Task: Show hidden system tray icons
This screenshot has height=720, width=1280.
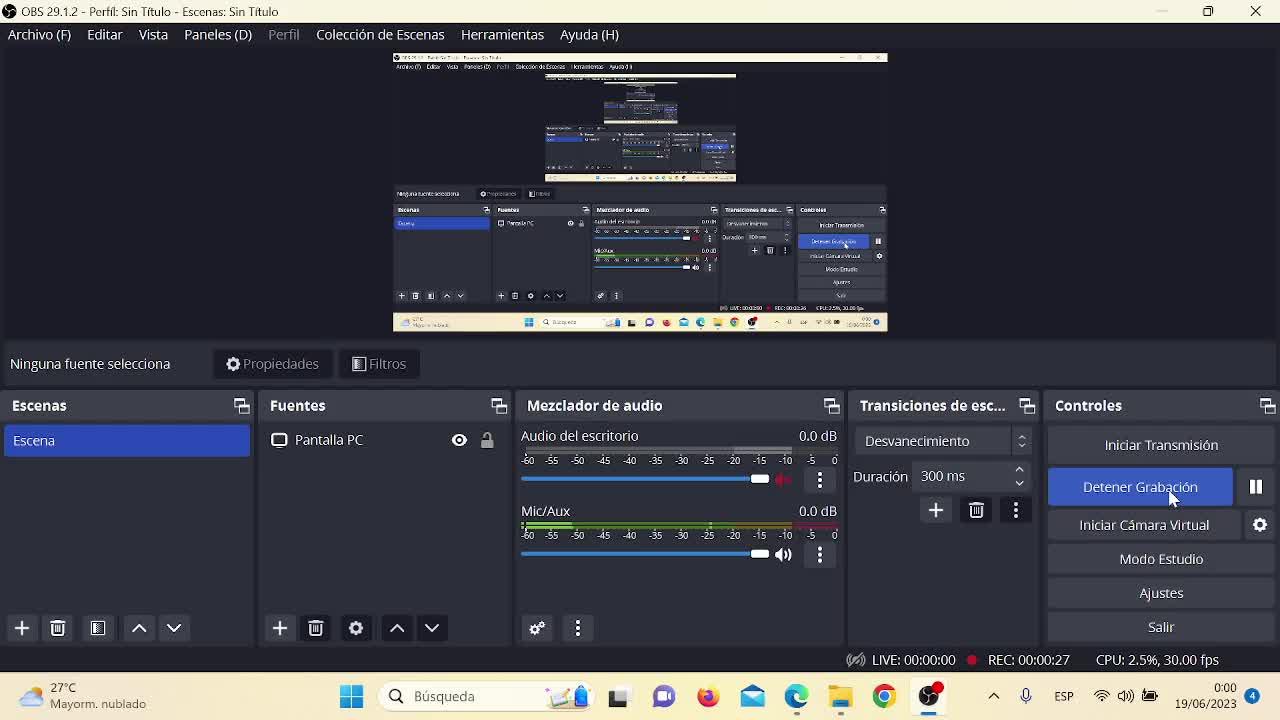Action: tap(993, 696)
